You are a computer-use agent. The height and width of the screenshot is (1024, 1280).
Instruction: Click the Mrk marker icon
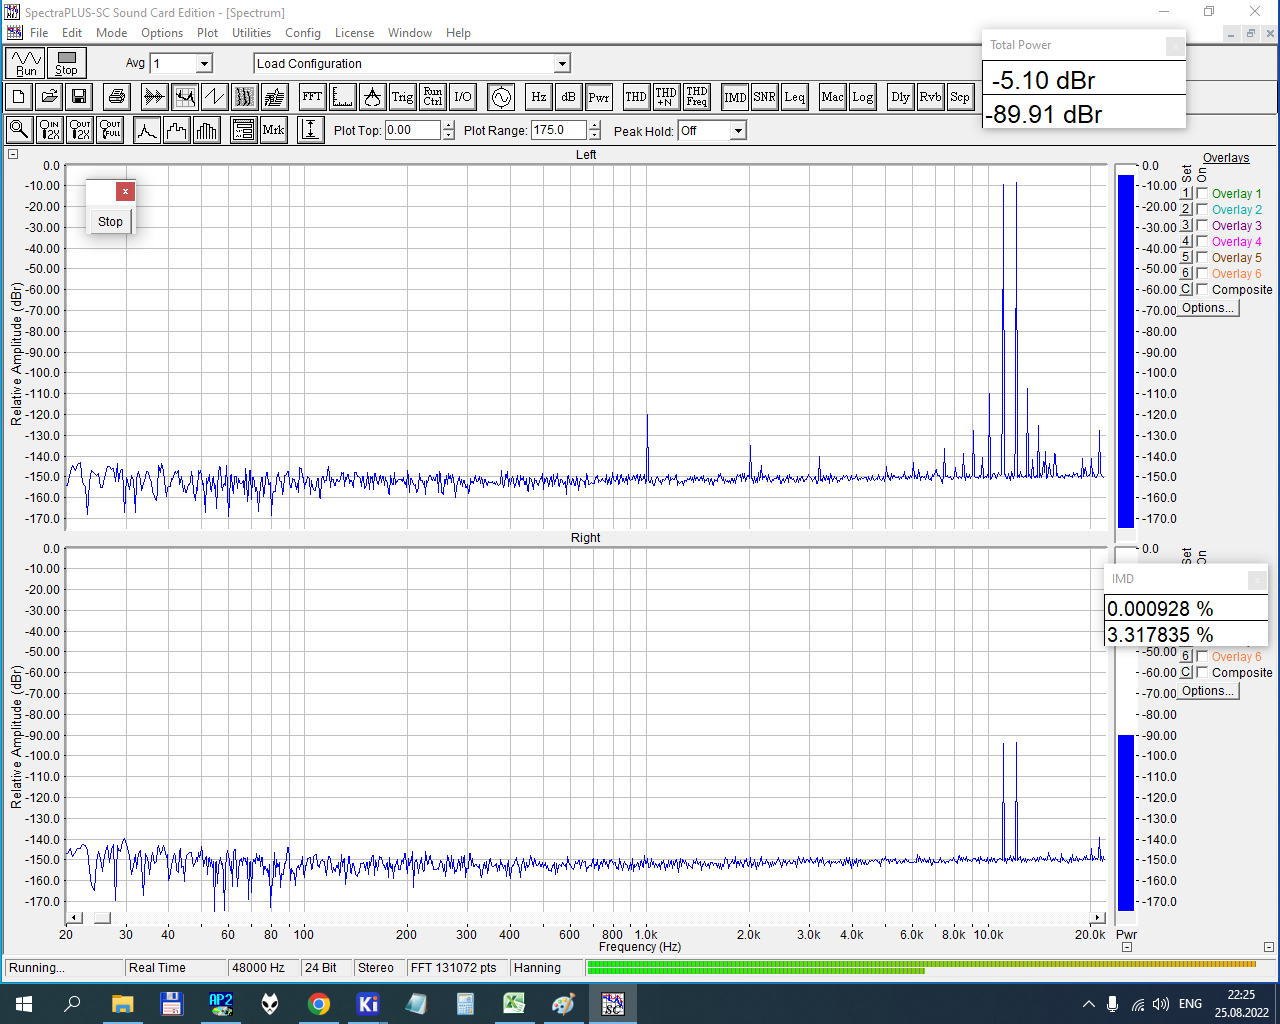pyautogui.click(x=273, y=130)
